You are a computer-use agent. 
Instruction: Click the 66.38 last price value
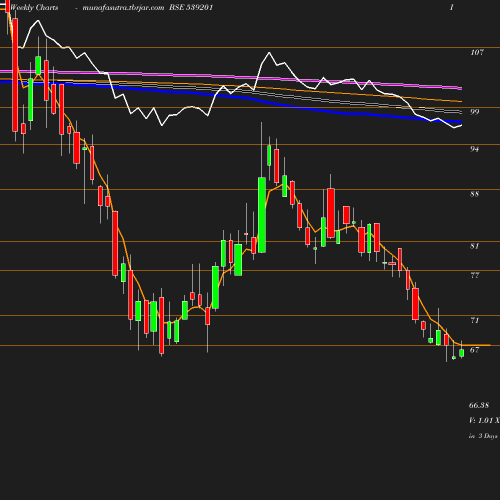[x=479, y=405]
